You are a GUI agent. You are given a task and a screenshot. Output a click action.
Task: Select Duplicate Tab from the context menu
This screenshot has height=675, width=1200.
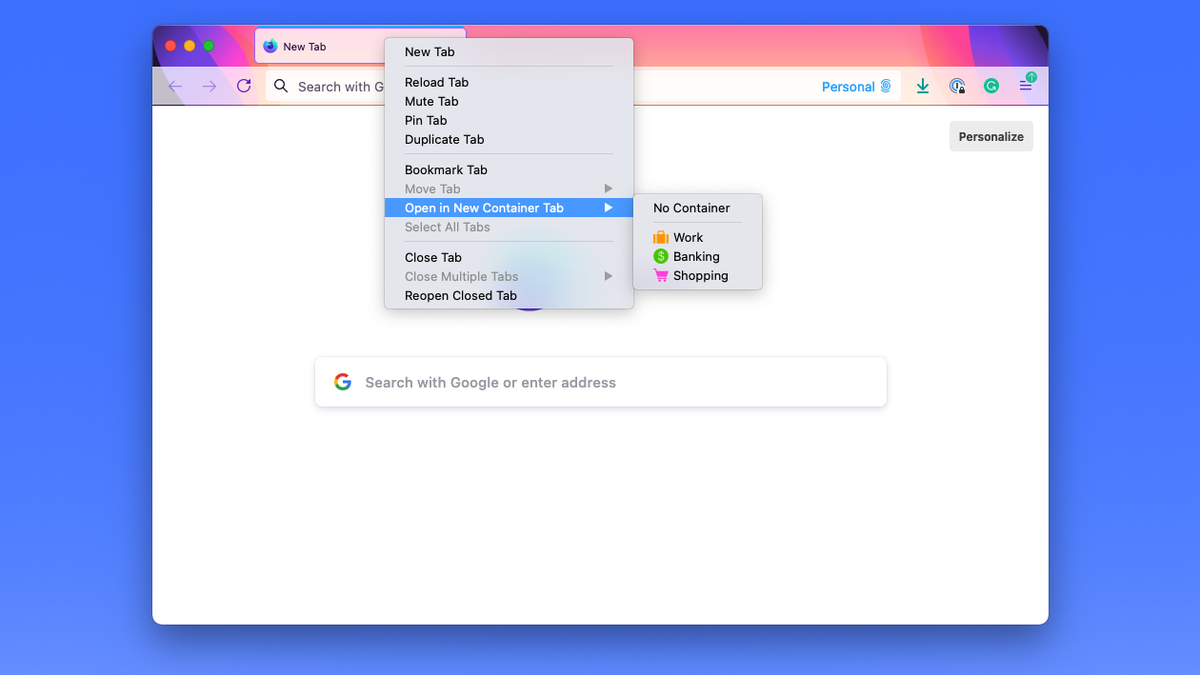point(444,139)
